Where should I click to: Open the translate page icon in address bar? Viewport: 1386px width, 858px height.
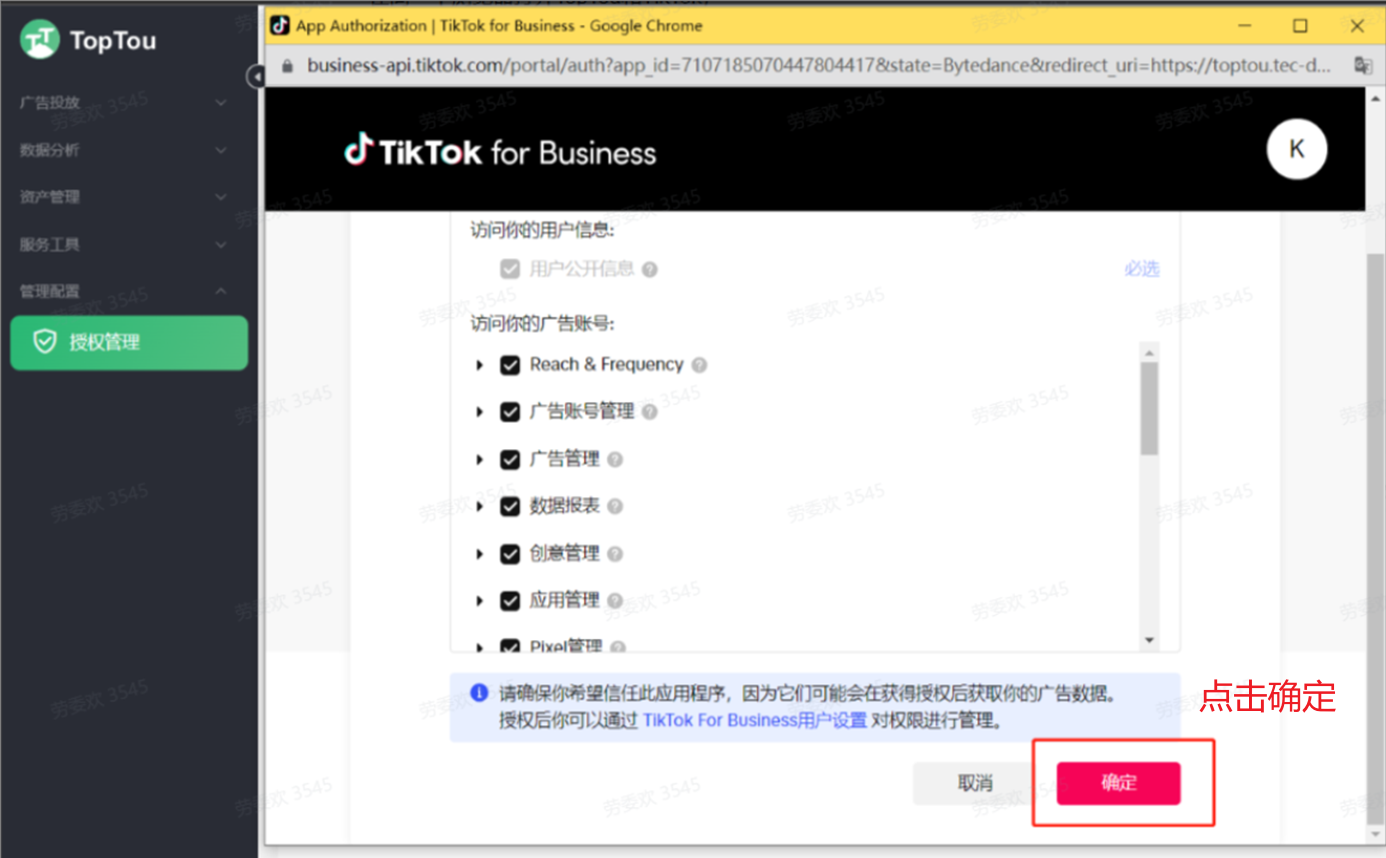point(1362,66)
